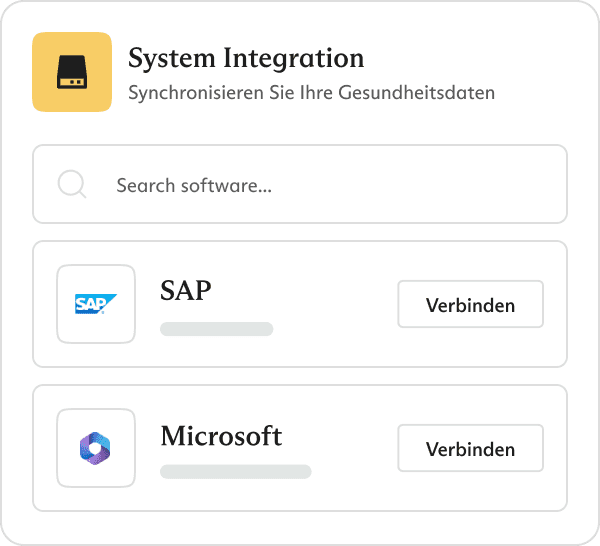Click the yellow System Integration drive icon

[x=71, y=71]
